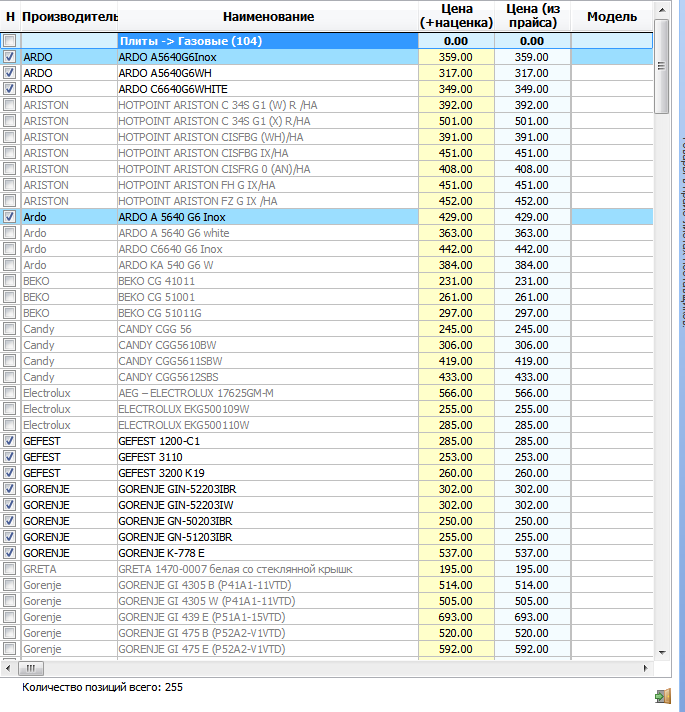Click the vertical scrollbar down arrow
The image size is (685, 712).
662,653
